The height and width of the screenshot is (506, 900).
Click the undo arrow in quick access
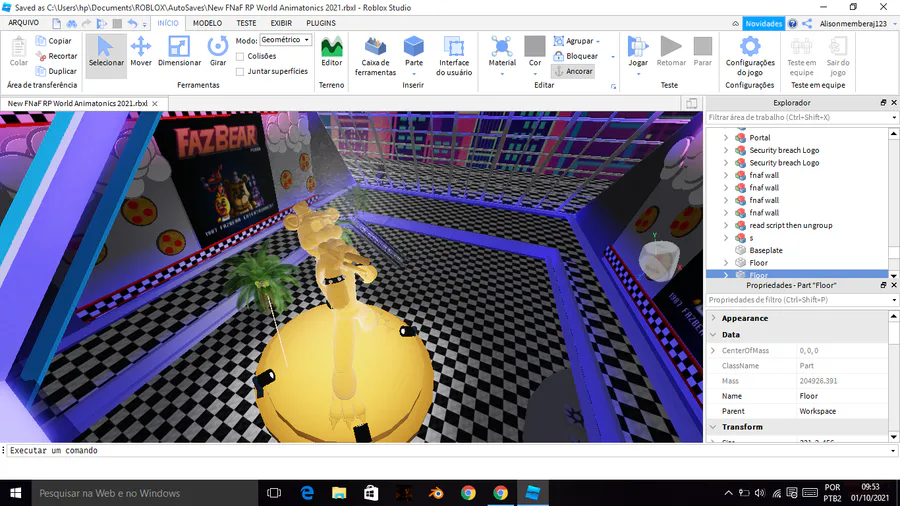pyautogui.click(x=133, y=24)
